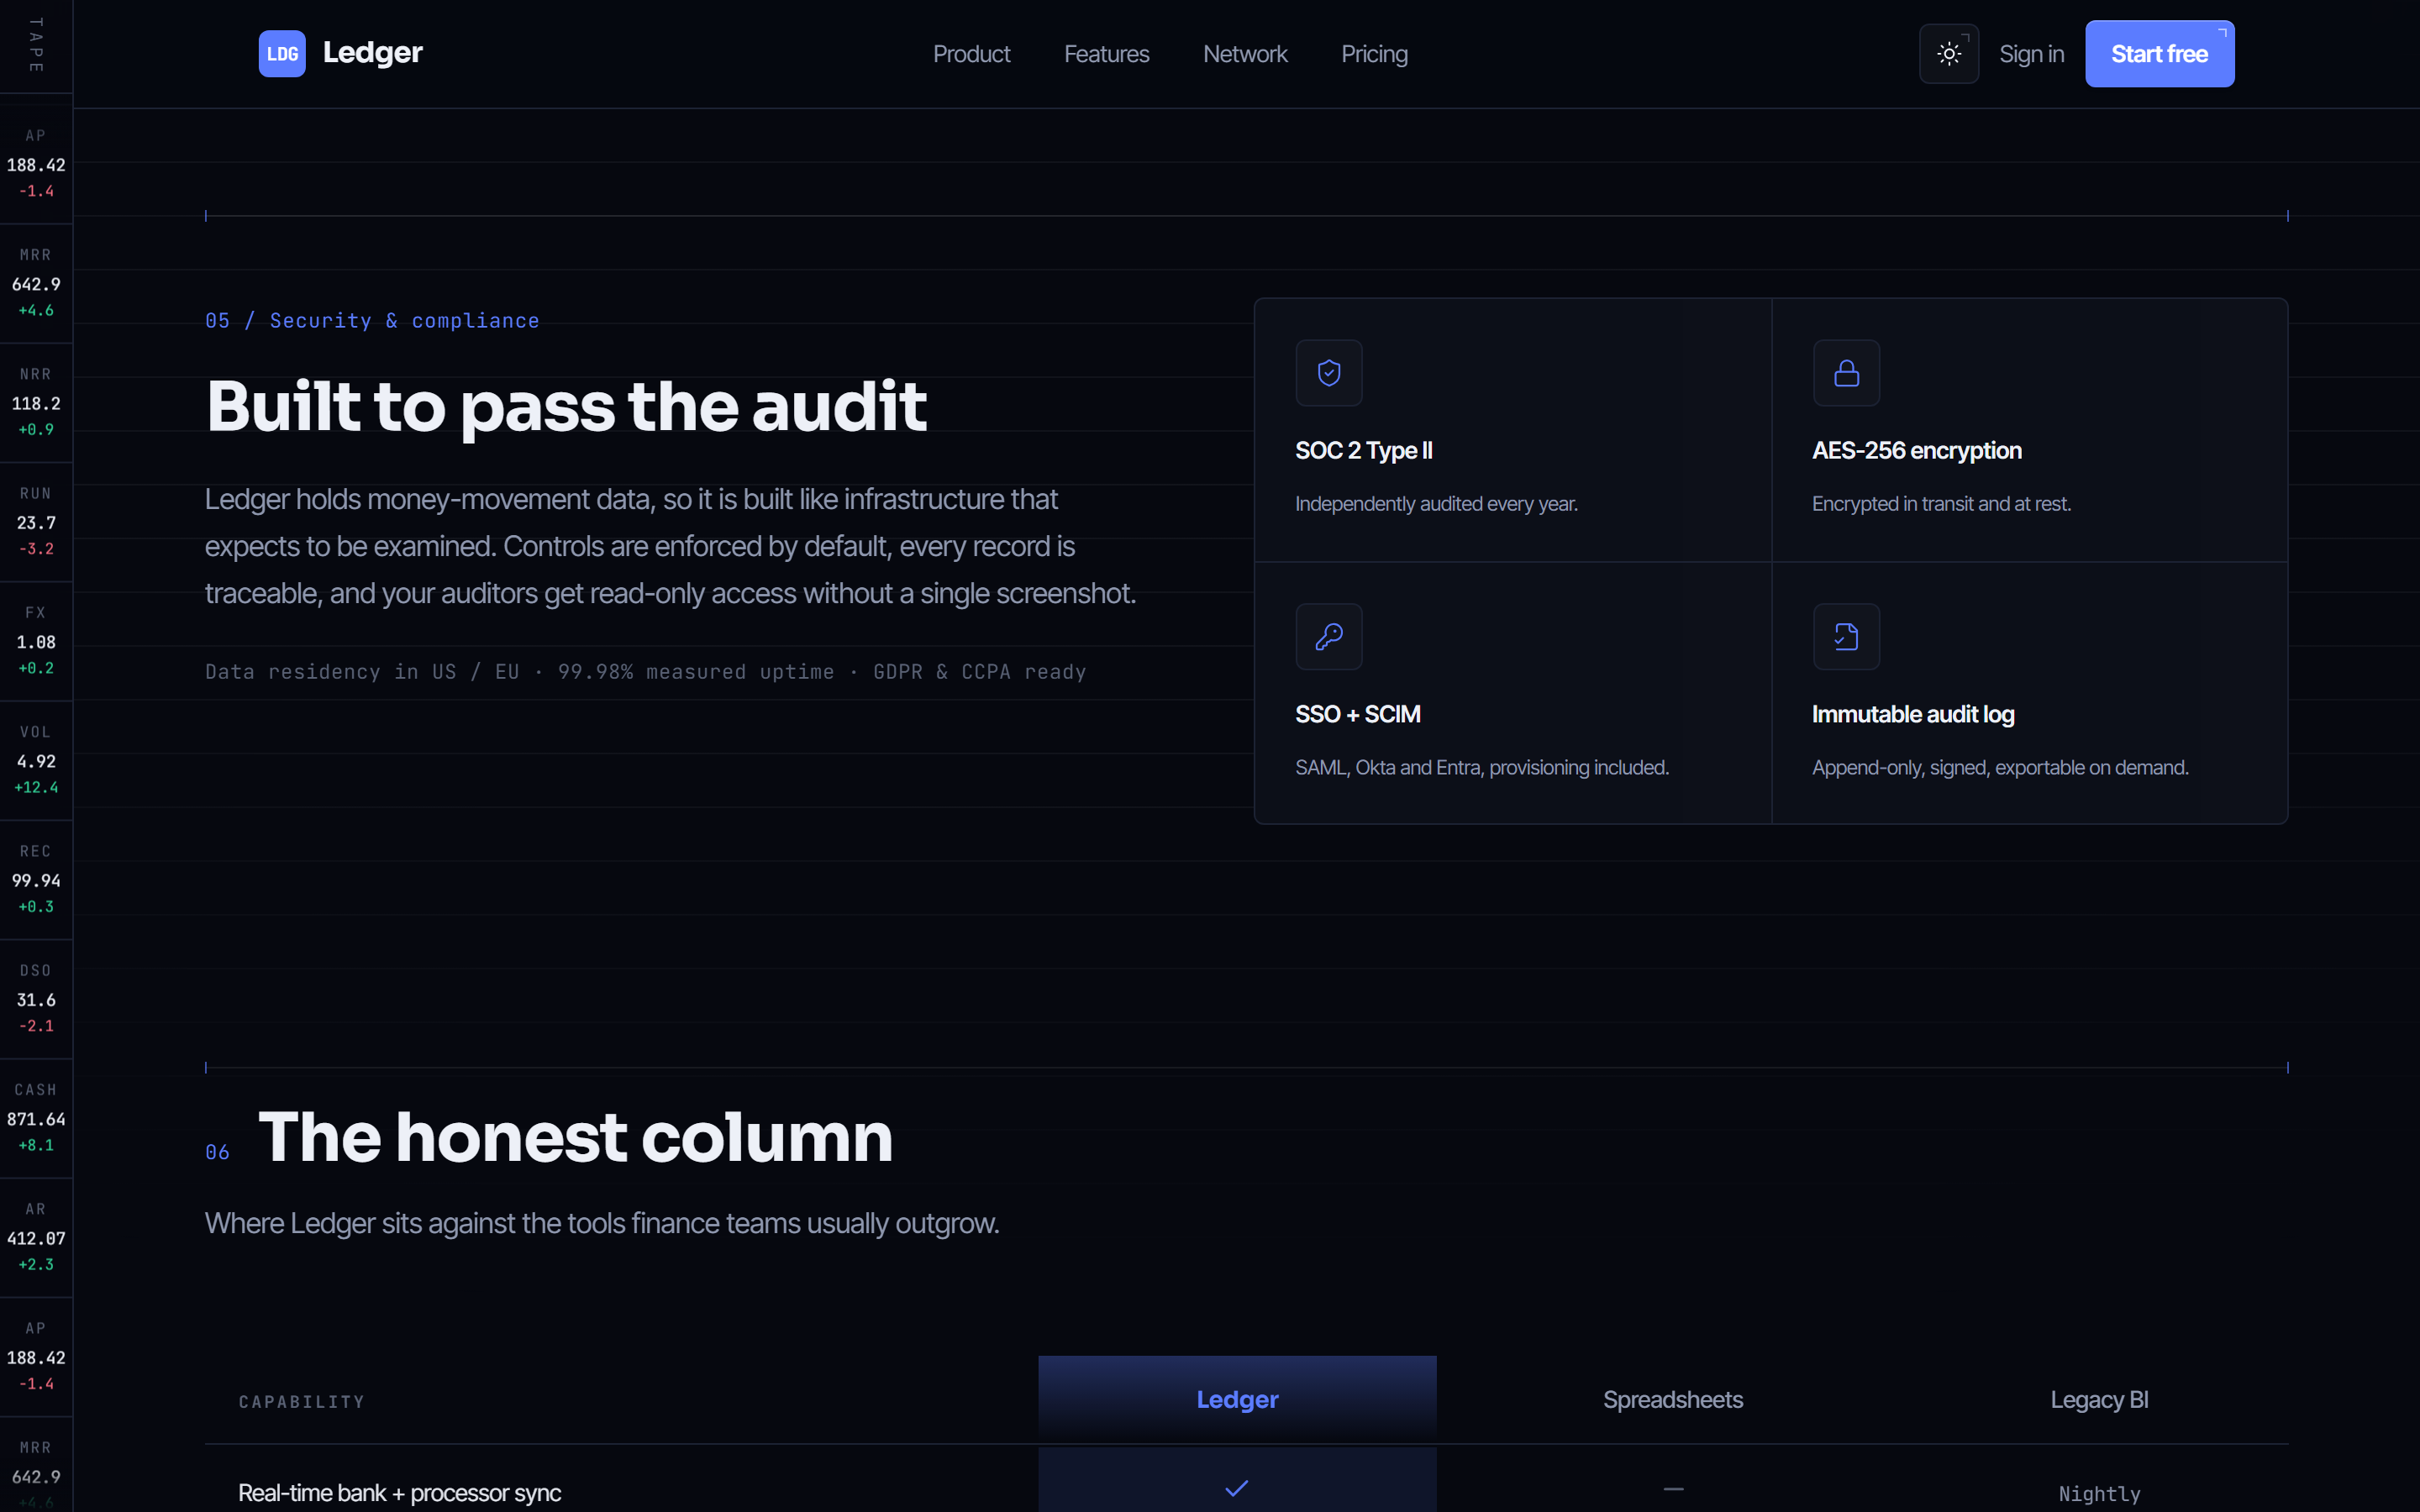Click 'The honest column' heading
This screenshot has height=1512, width=2420.
tap(575, 1138)
